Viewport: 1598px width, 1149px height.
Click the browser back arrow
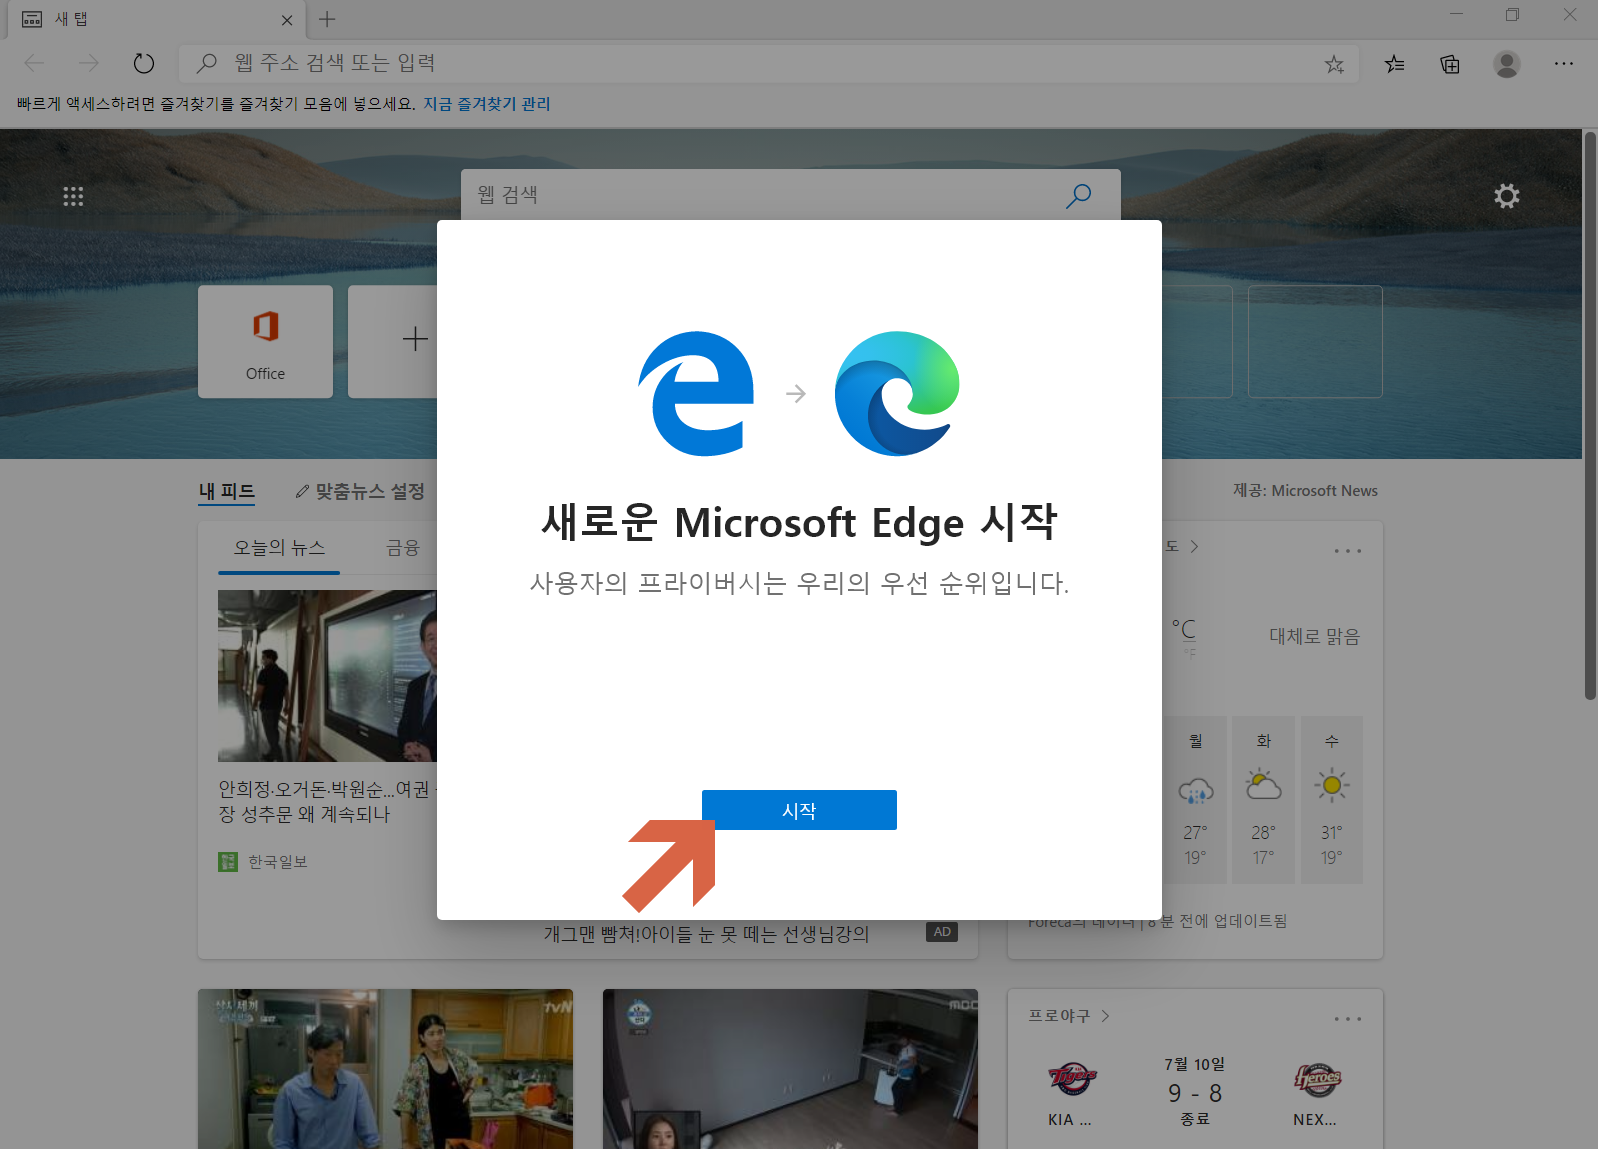pos(34,63)
